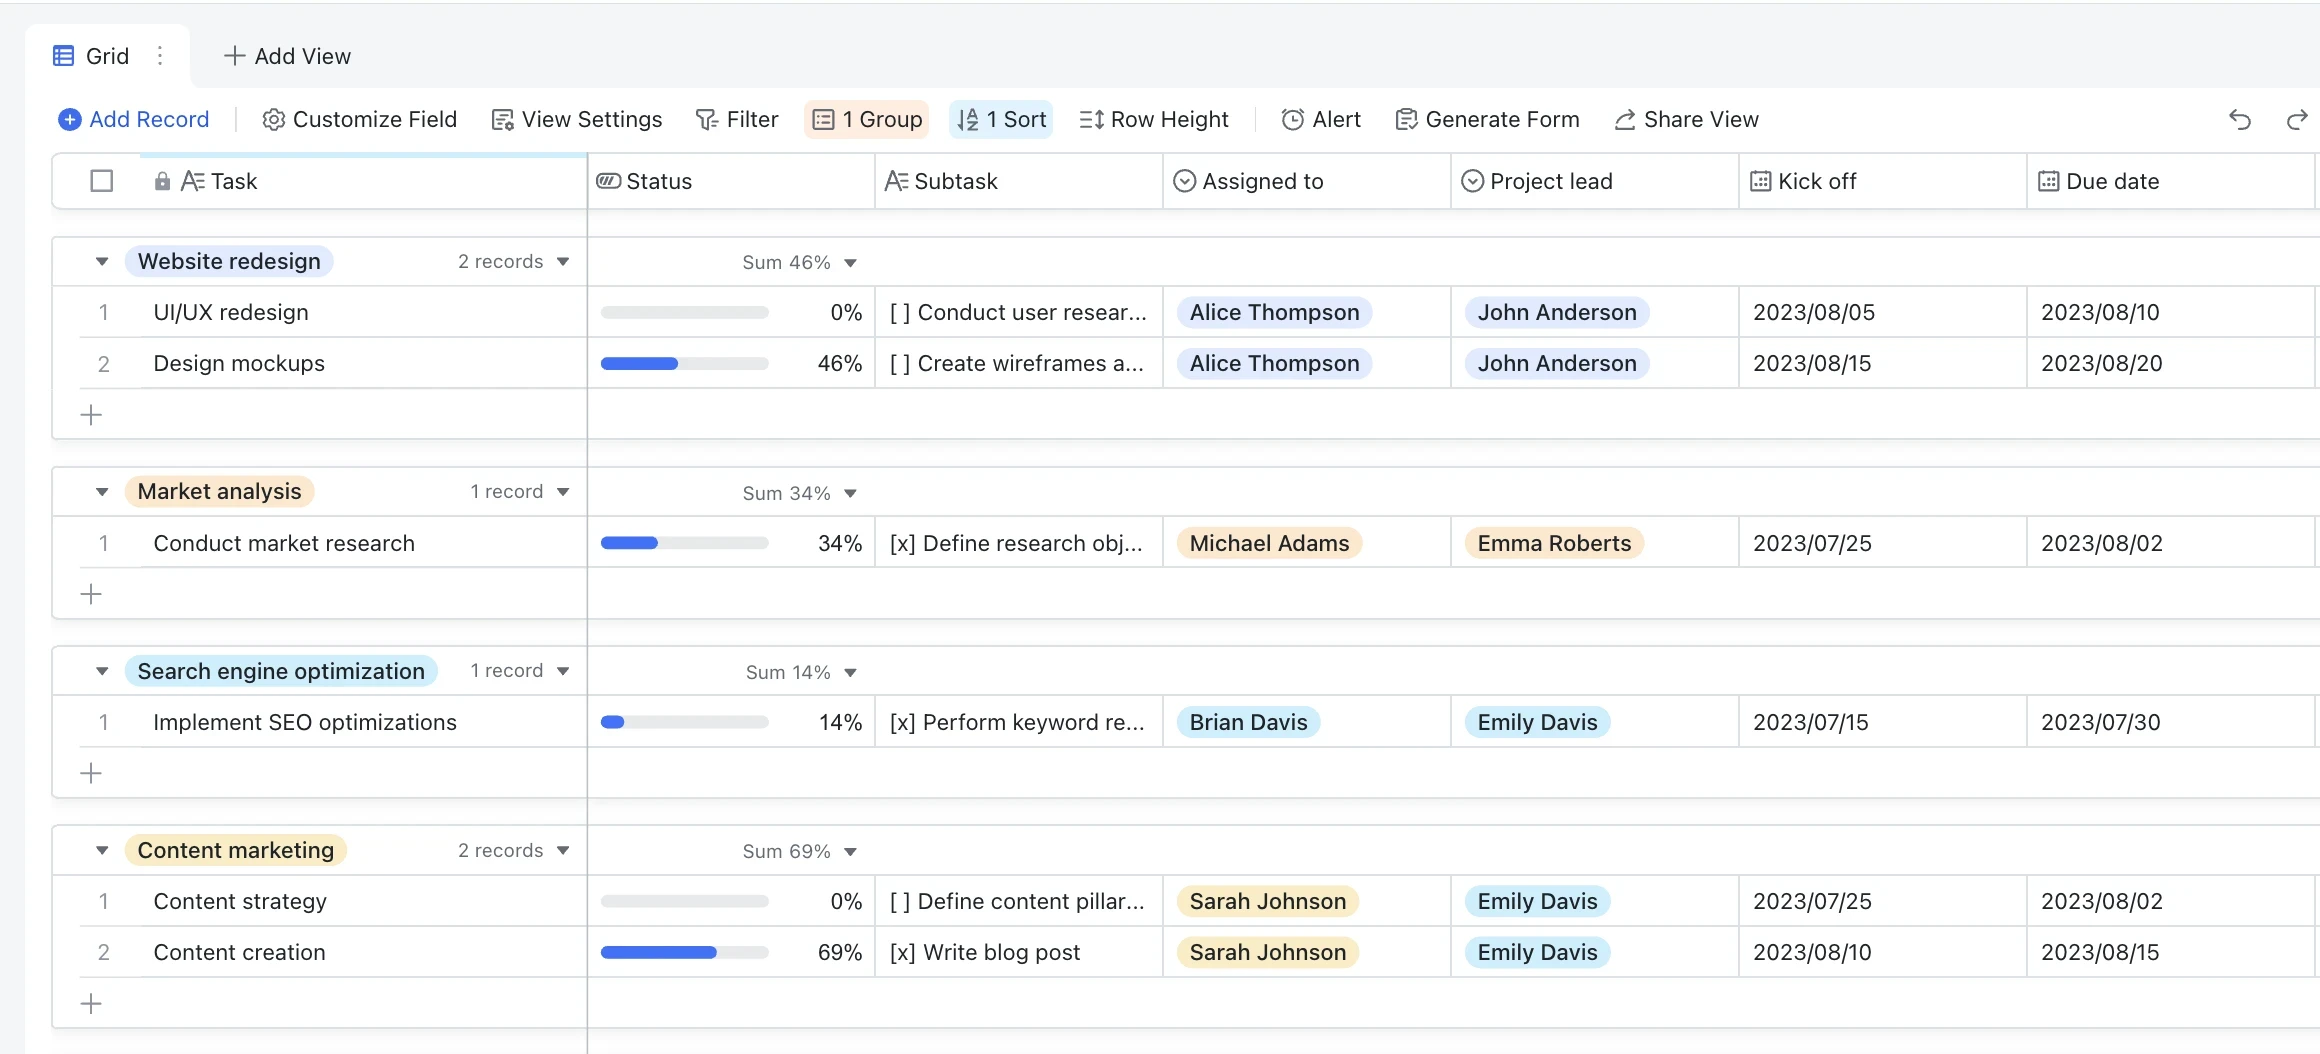Open the Sum 46% summary dropdown
This screenshot has width=2320, height=1054.
click(x=850, y=263)
